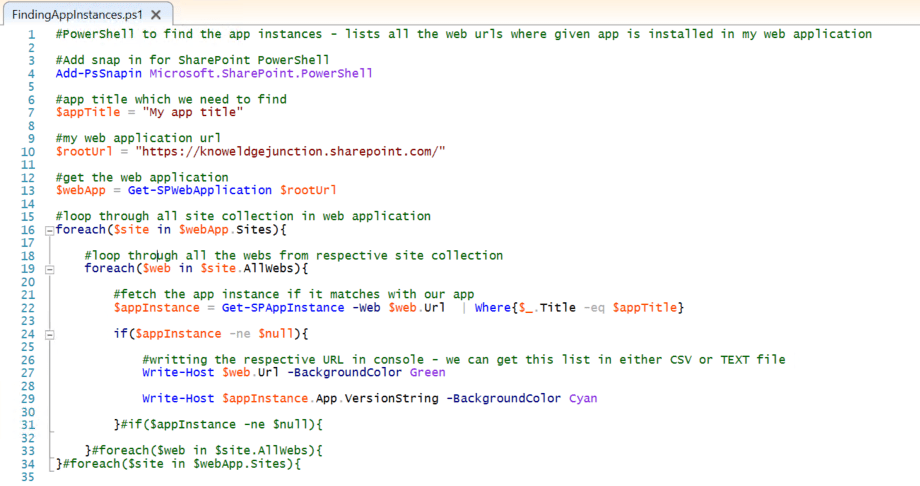Click Microsoft.SharePoint.PowerShell text on line 4
The height and width of the screenshot is (486, 920).
(261, 73)
